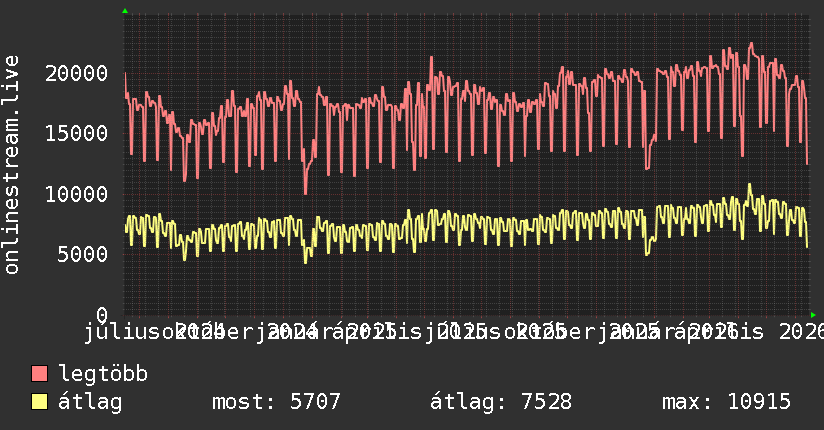This screenshot has width=824, height=430.
Task: Click the pink legtöbb legend swatch
Action: [39, 373]
